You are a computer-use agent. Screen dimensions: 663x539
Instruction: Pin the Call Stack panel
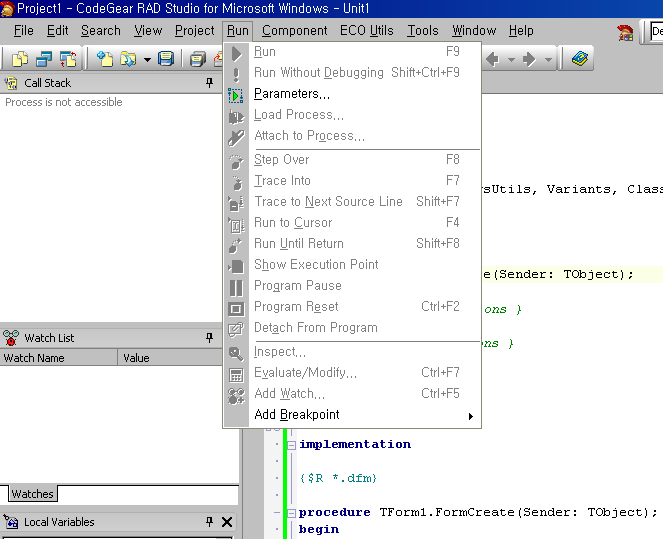209,83
